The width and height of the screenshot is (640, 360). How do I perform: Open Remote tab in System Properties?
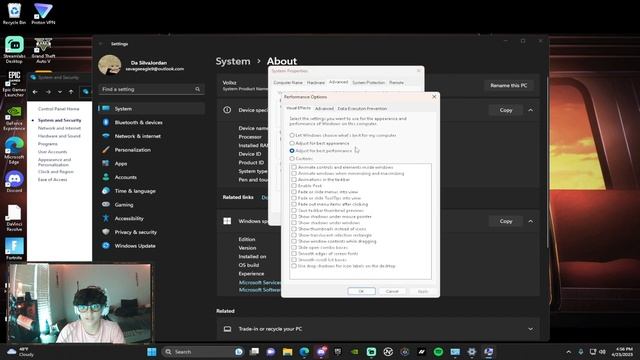[x=396, y=82]
